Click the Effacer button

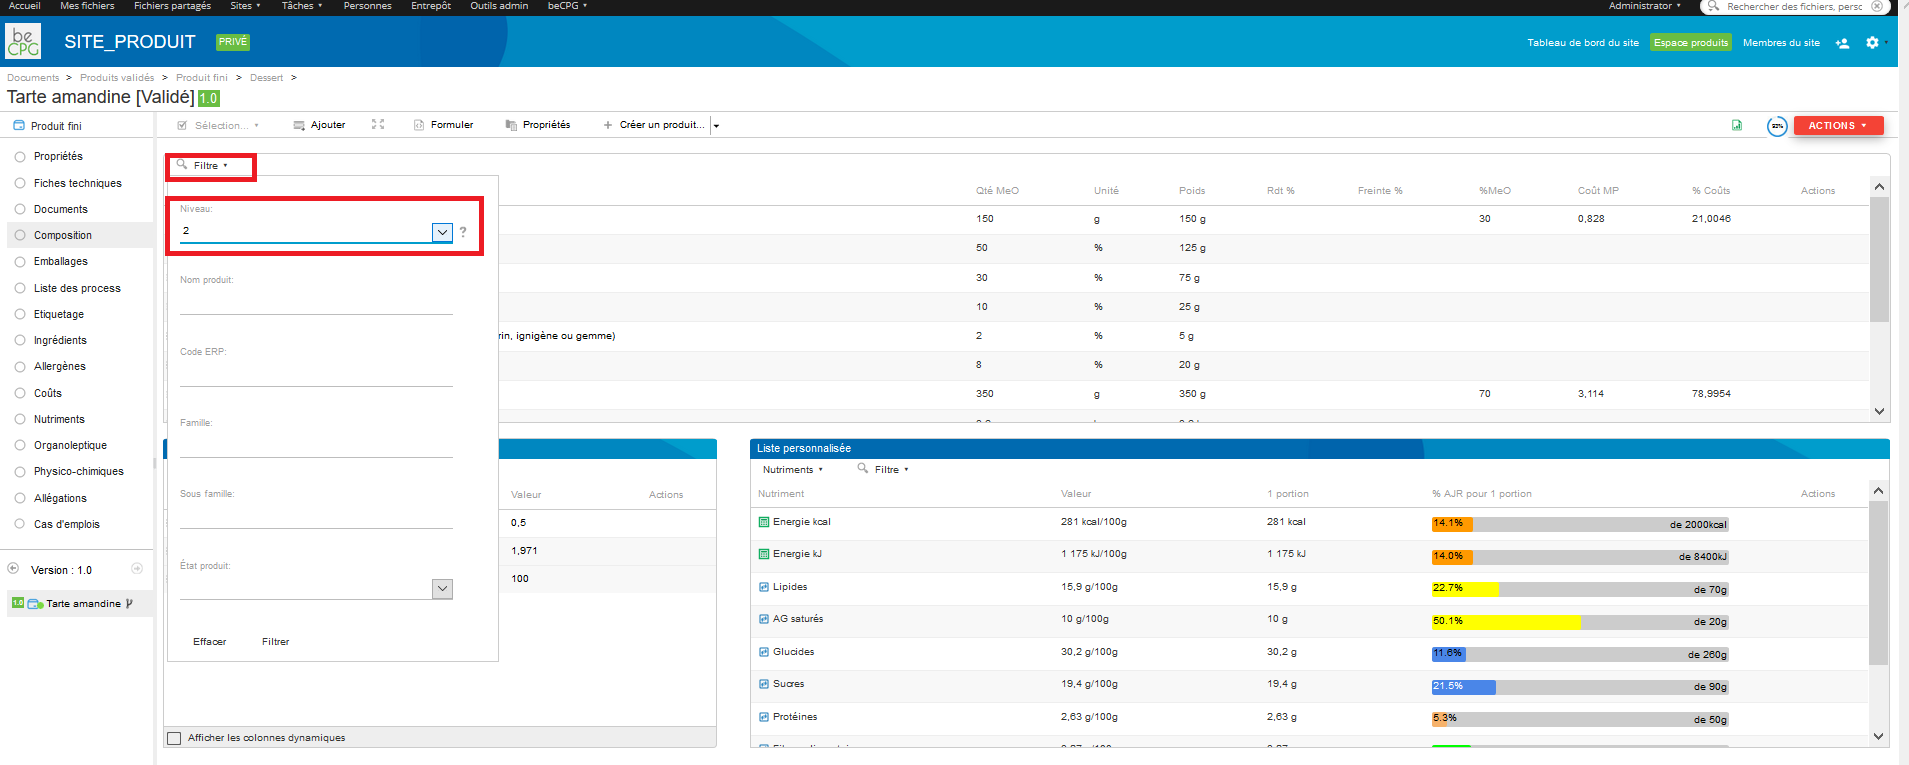(209, 642)
